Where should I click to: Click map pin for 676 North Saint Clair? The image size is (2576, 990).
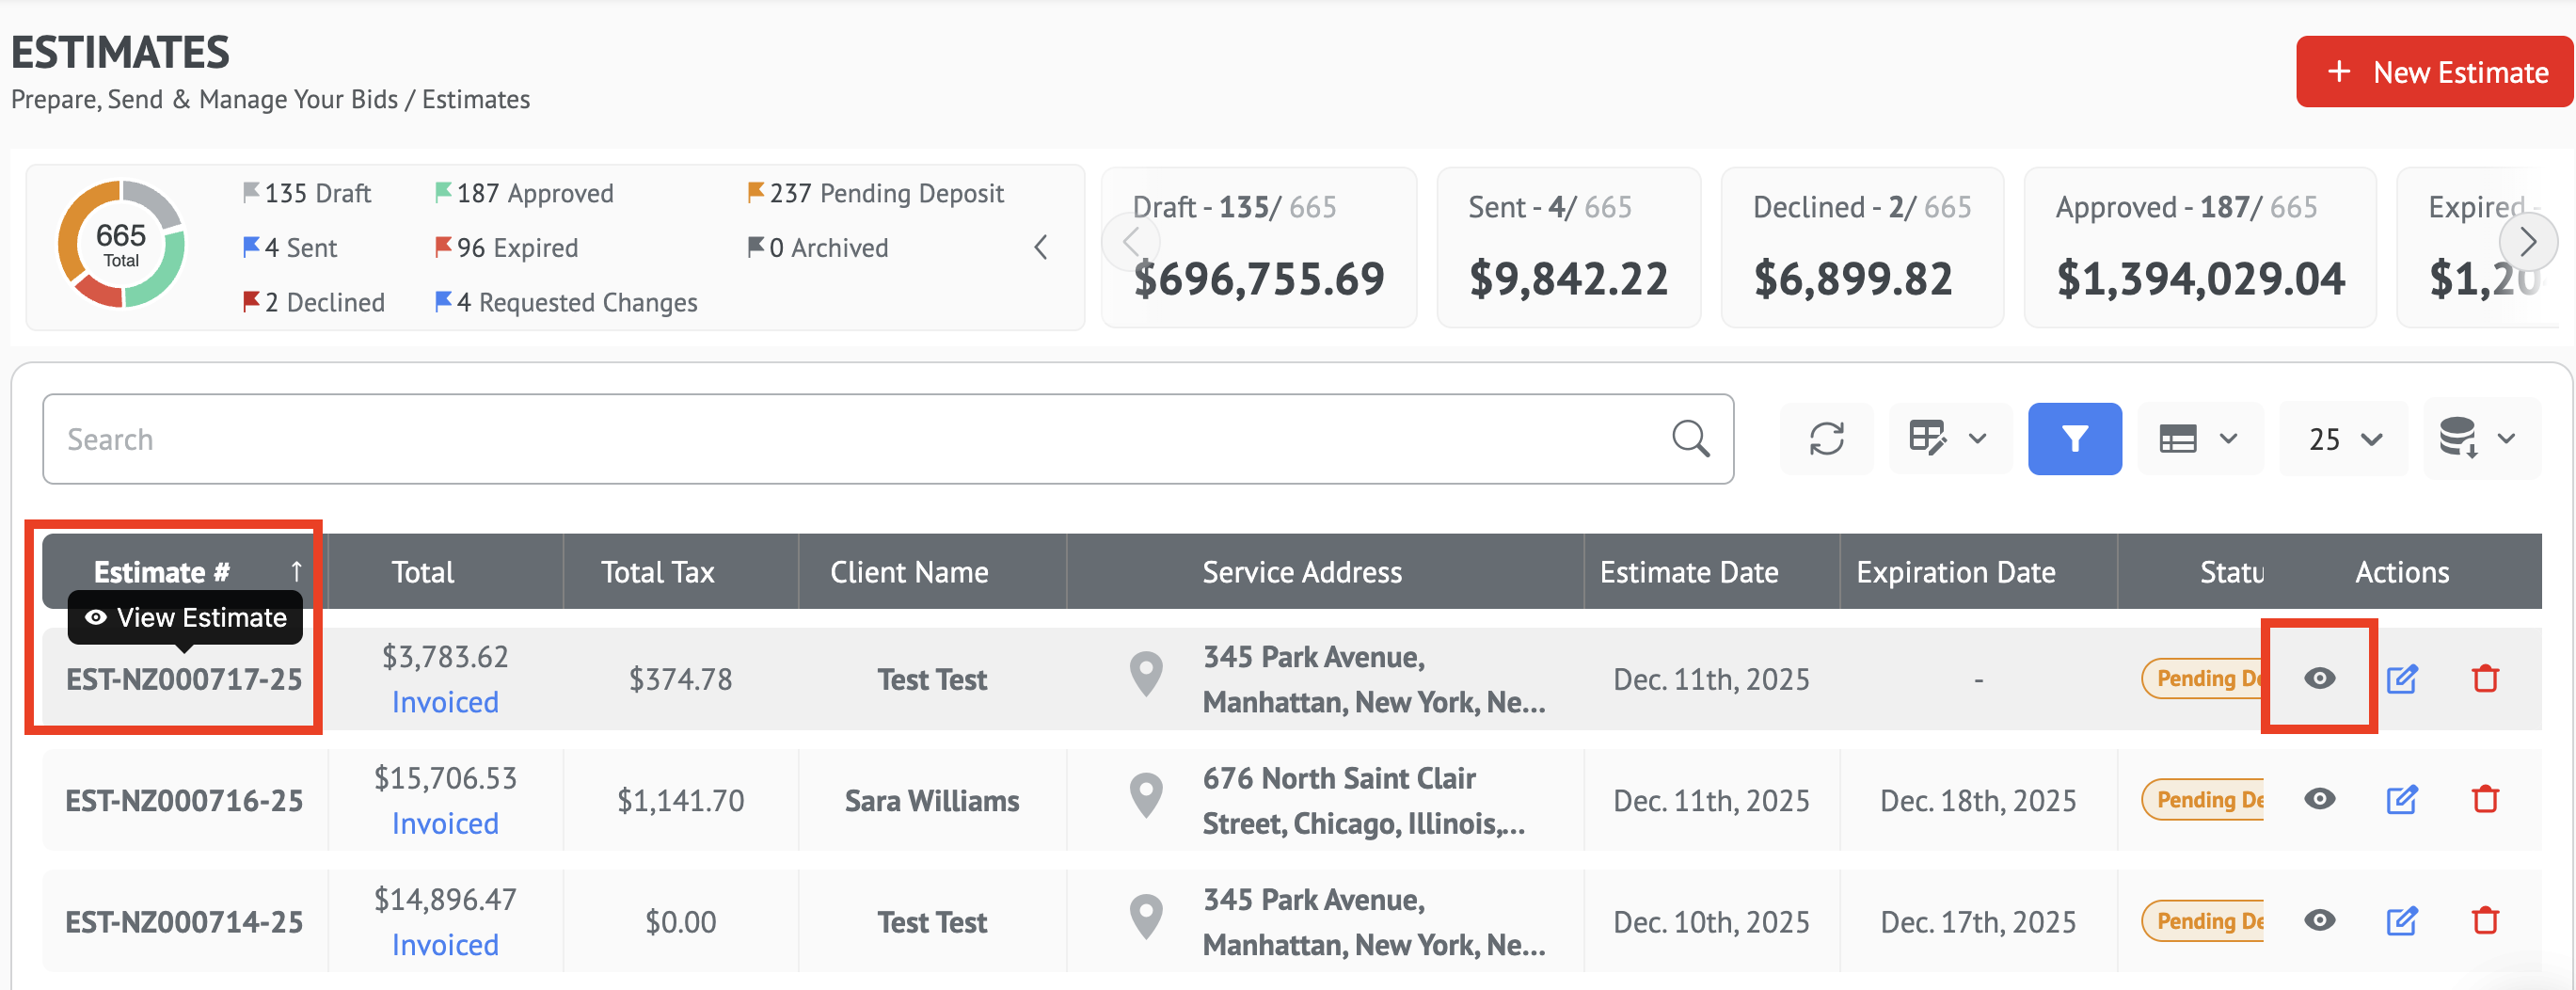[x=1146, y=797]
